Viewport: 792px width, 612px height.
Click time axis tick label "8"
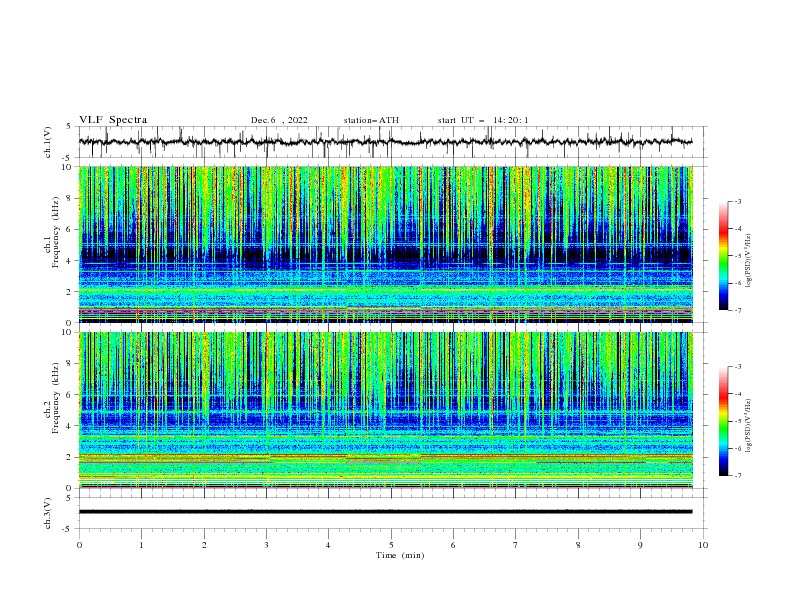pyautogui.click(x=578, y=545)
